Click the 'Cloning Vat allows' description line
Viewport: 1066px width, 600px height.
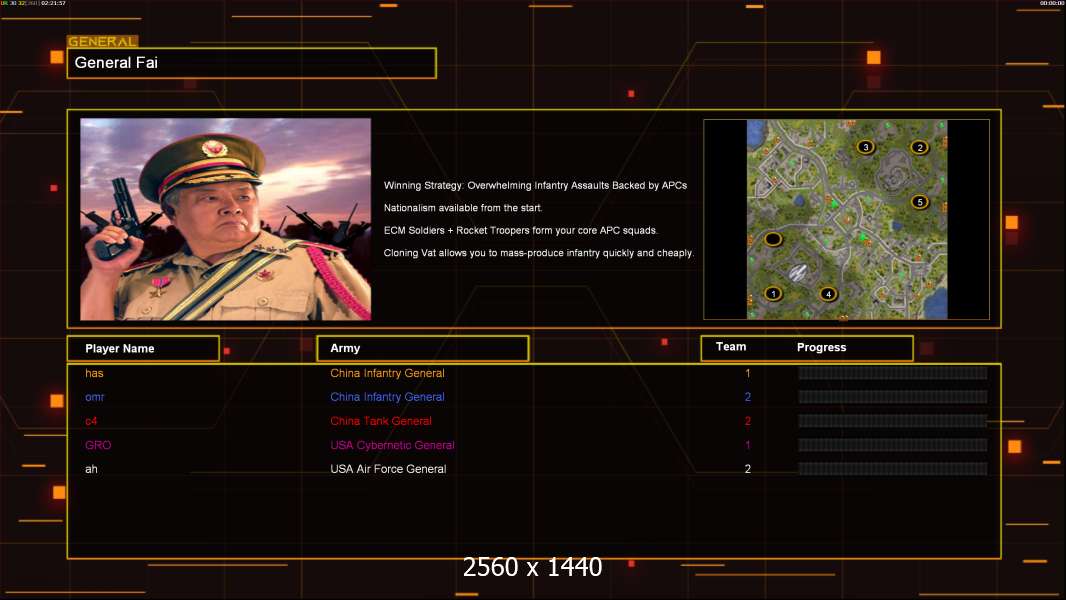pos(538,253)
